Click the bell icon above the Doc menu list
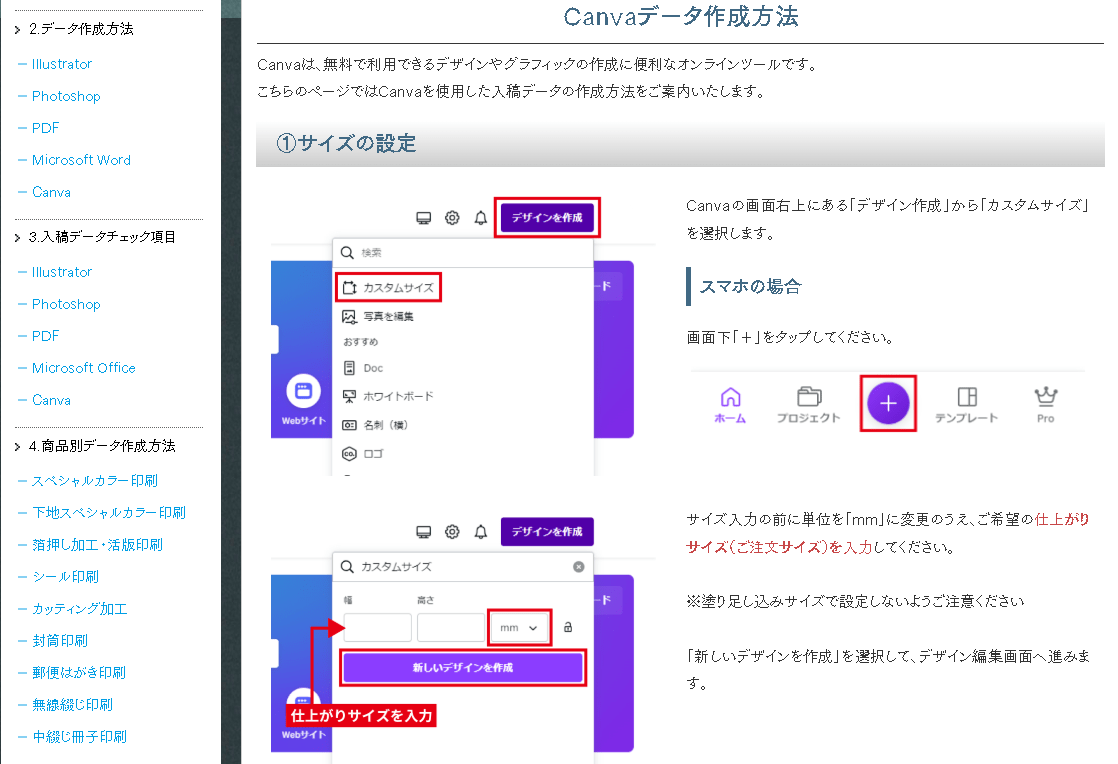Viewport: 1118px width, 764px height. pos(481,217)
